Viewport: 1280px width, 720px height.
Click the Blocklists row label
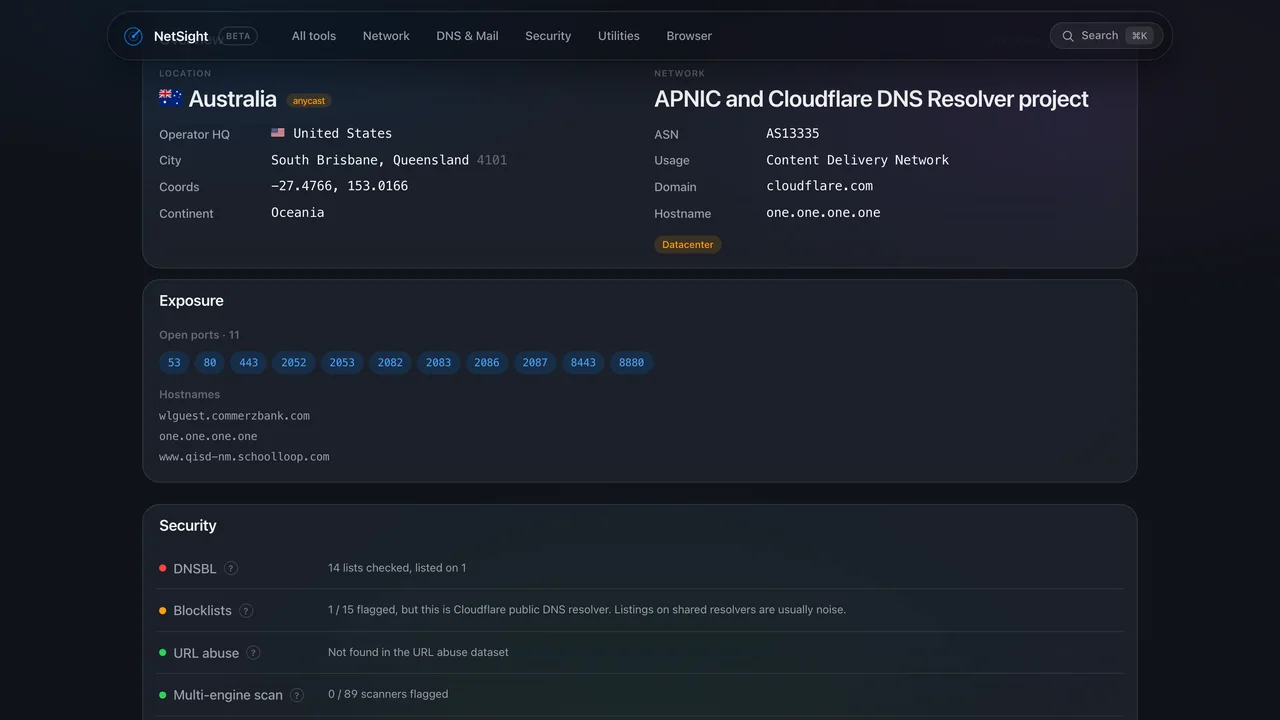pyautogui.click(x=202, y=610)
